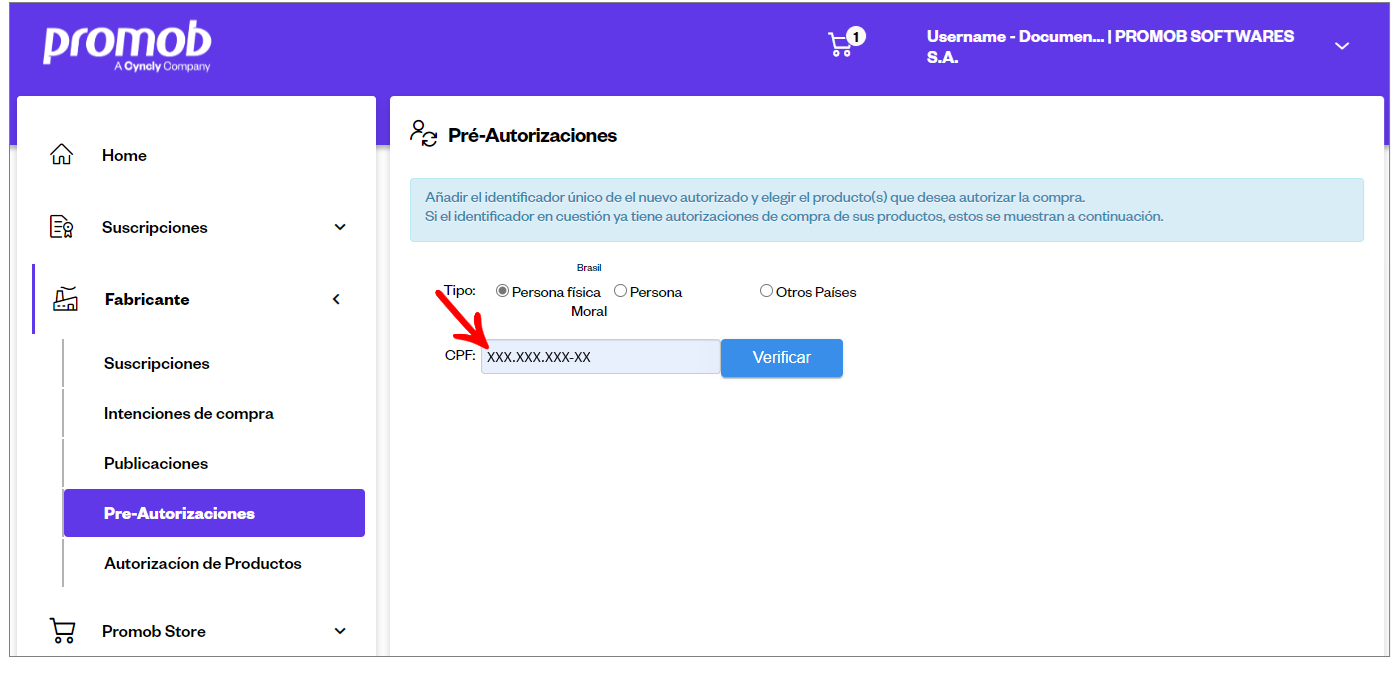Screen dimensions: 1400x674
Task: Click the Pré-Autorizaciones page heading
Action: coord(533,135)
